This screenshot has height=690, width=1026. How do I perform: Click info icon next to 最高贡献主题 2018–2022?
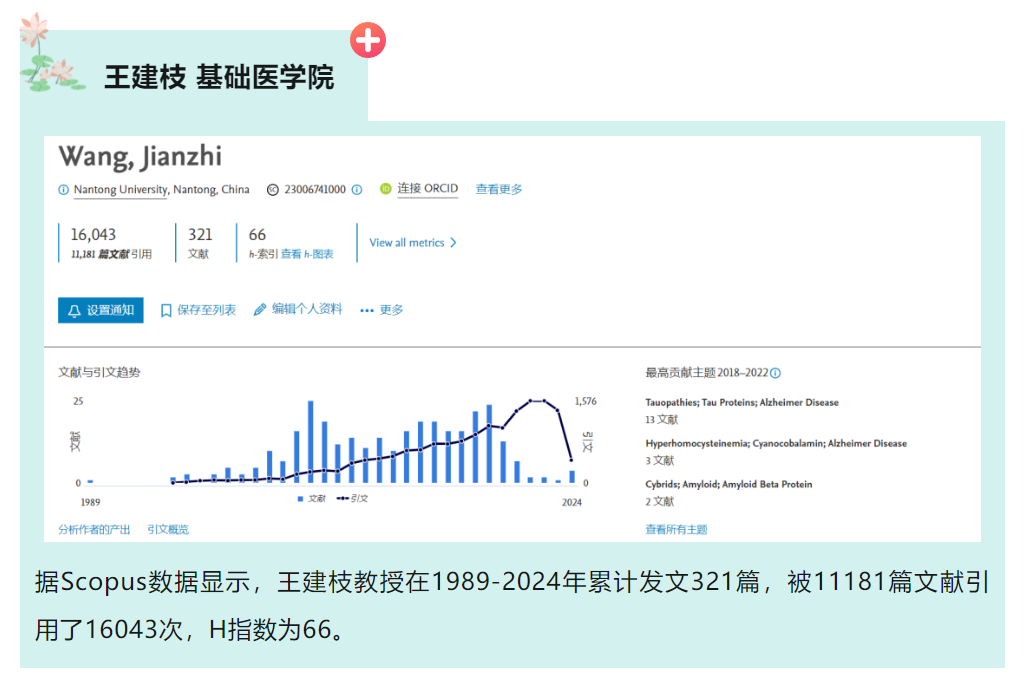point(775,373)
